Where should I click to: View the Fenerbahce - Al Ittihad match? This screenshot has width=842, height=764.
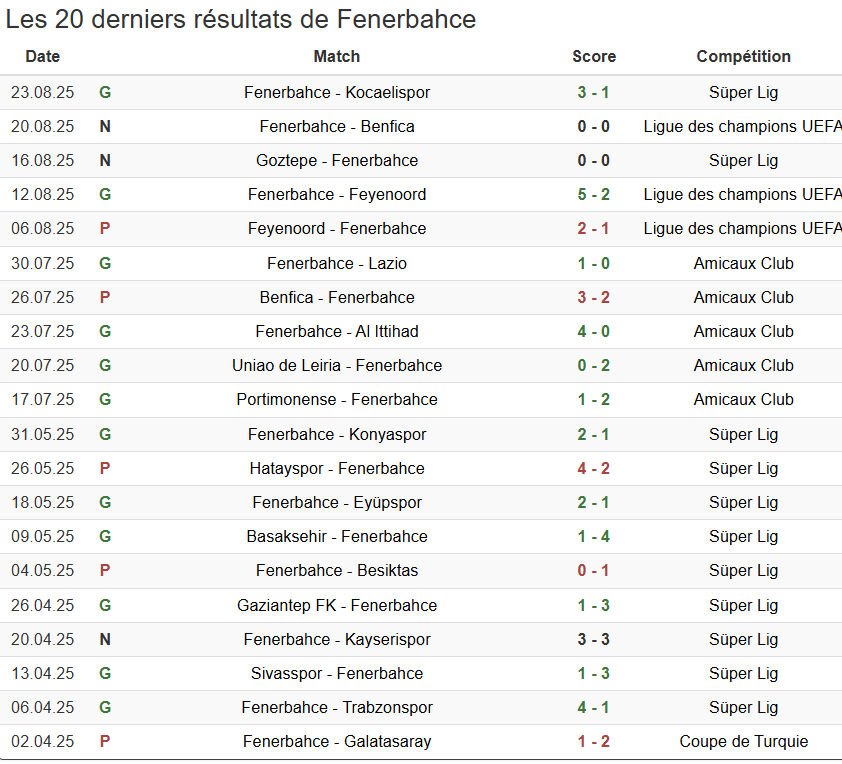pyautogui.click(x=337, y=332)
